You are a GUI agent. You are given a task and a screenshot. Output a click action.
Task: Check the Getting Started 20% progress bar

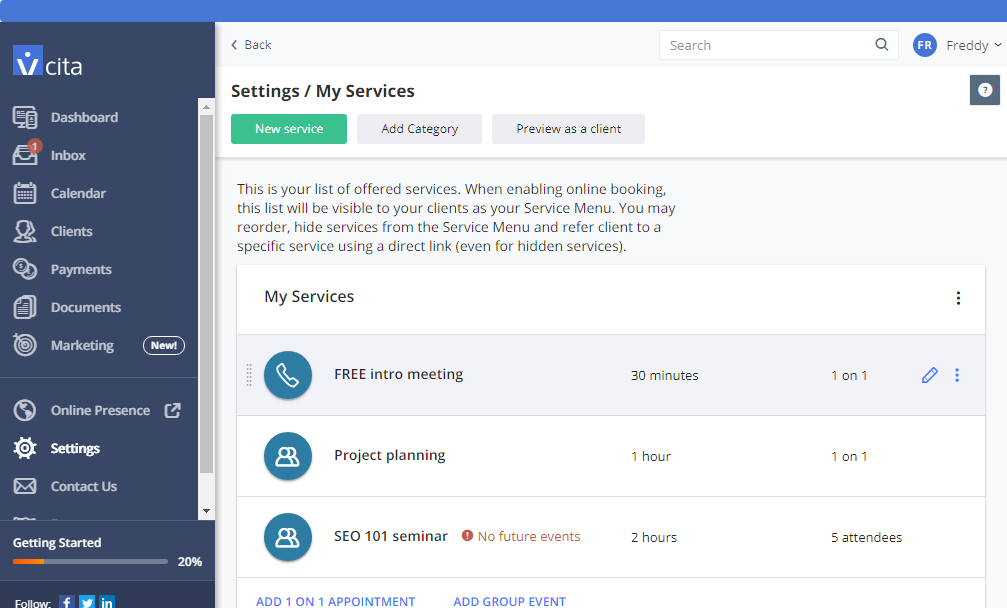[x=90, y=561]
